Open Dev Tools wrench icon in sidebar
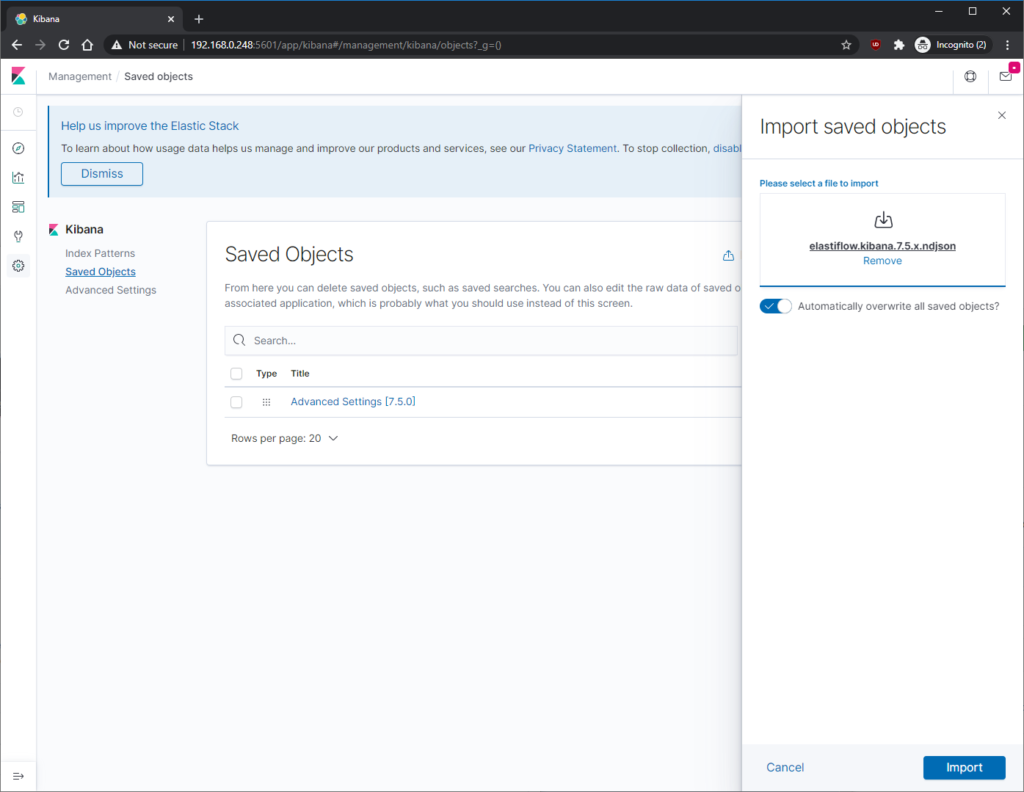 18,236
